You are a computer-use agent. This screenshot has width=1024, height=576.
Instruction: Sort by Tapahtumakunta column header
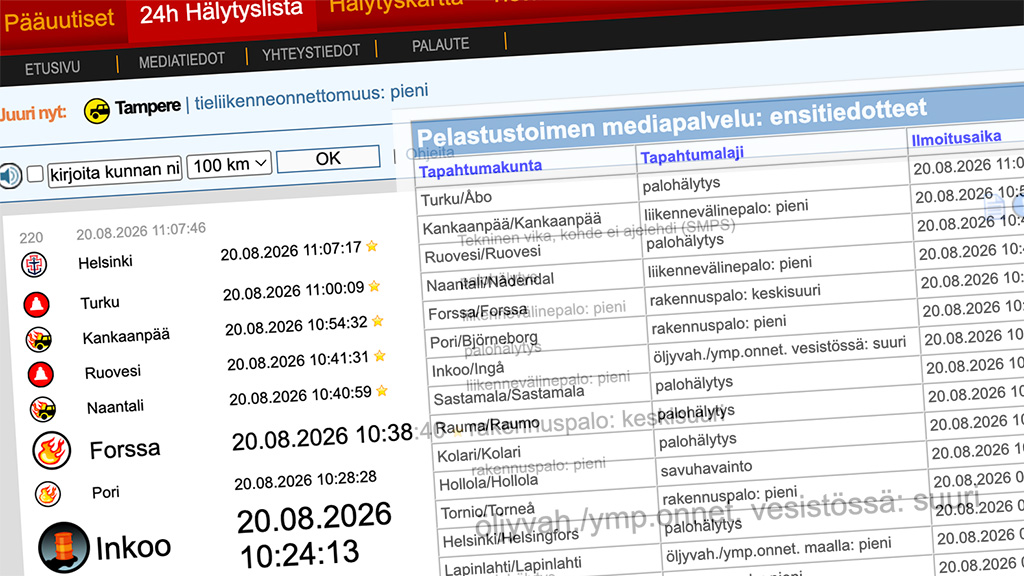tap(480, 168)
